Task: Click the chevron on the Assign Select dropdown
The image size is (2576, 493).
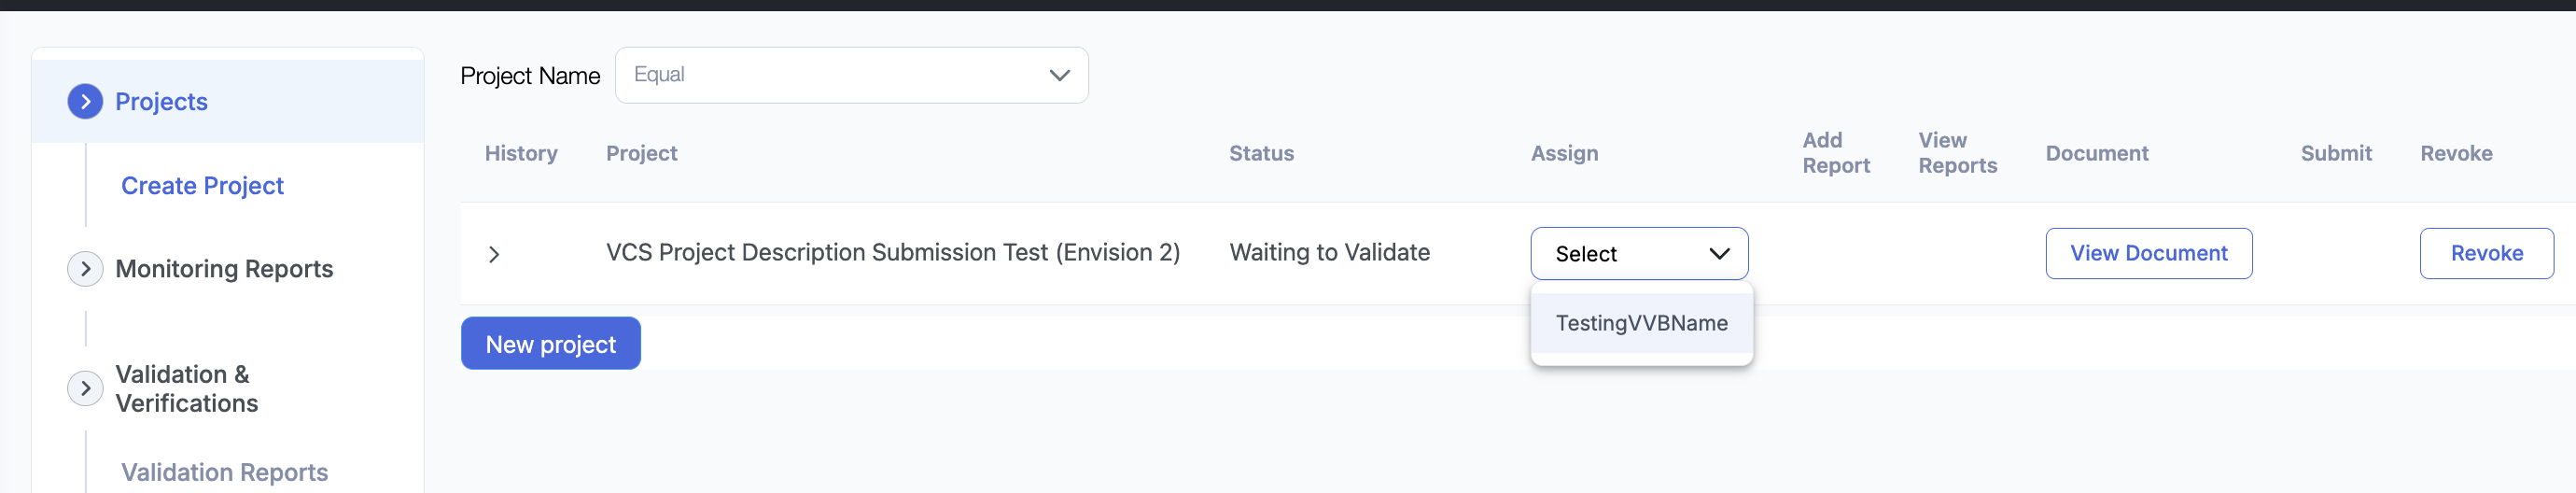Action: coord(1719,254)
